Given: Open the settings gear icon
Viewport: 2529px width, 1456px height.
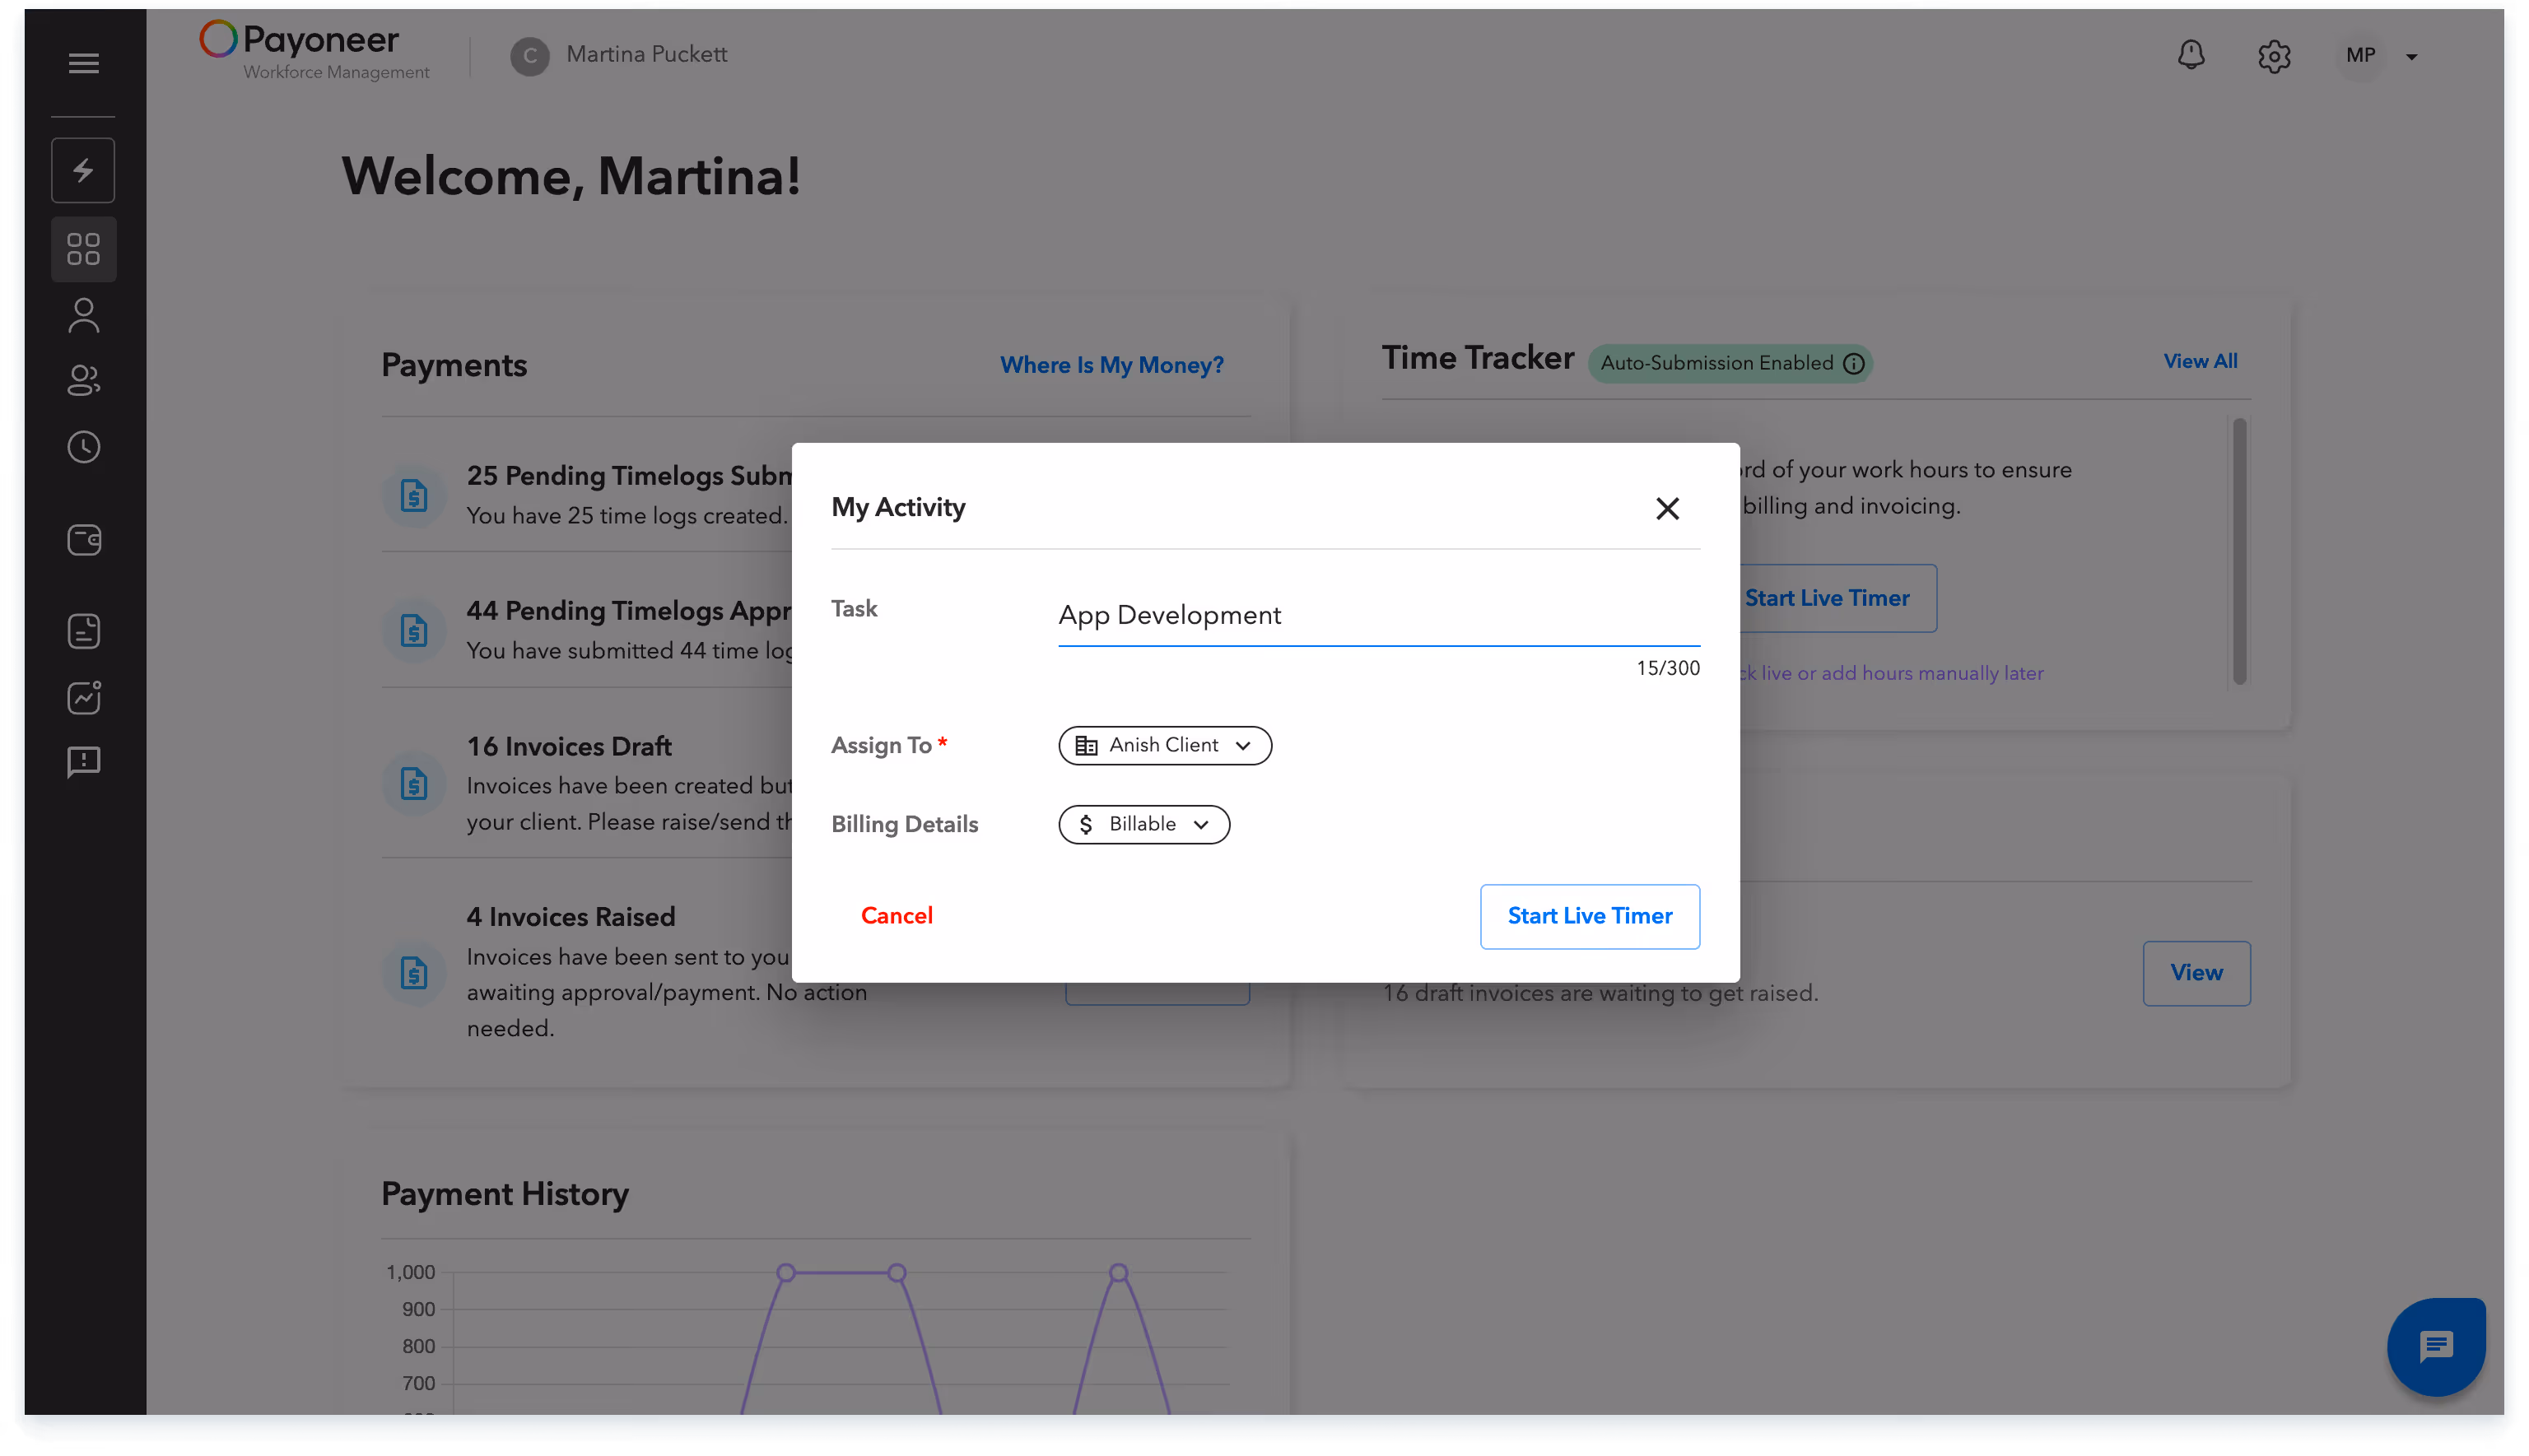Looking at the screenshot, I should [x=2273, y=56].
